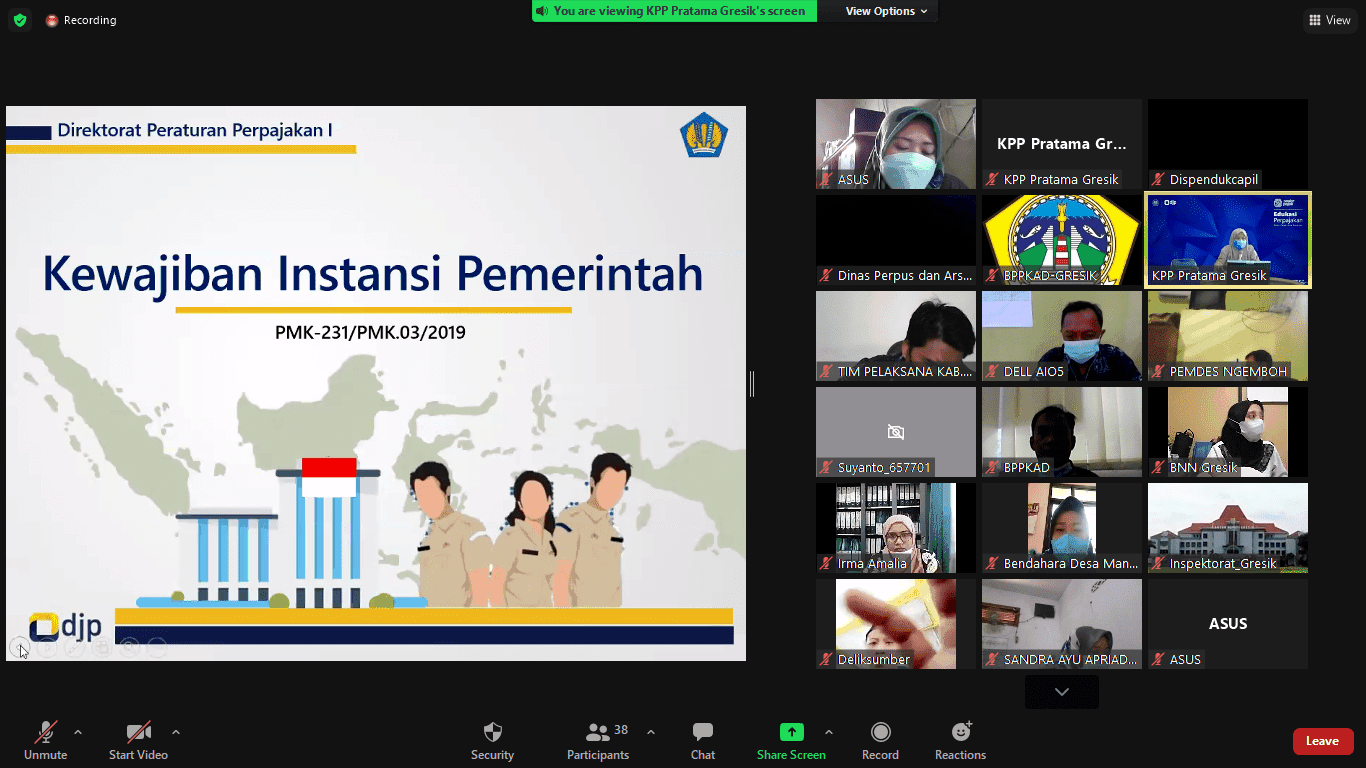The width and height of the screenshot is (1366, 768).
Task: Open the View Options dropdown
Action: [886, 11]
